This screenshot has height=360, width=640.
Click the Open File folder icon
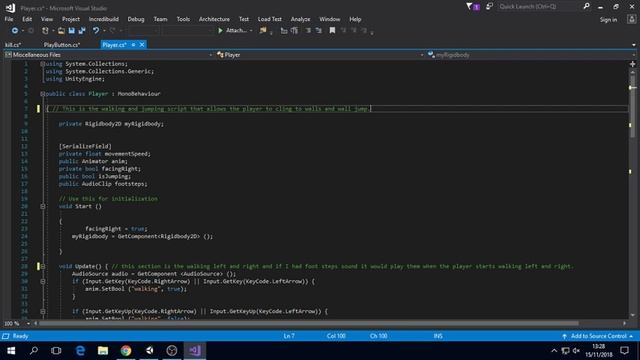pyautogui.click(x=61, y=31)
